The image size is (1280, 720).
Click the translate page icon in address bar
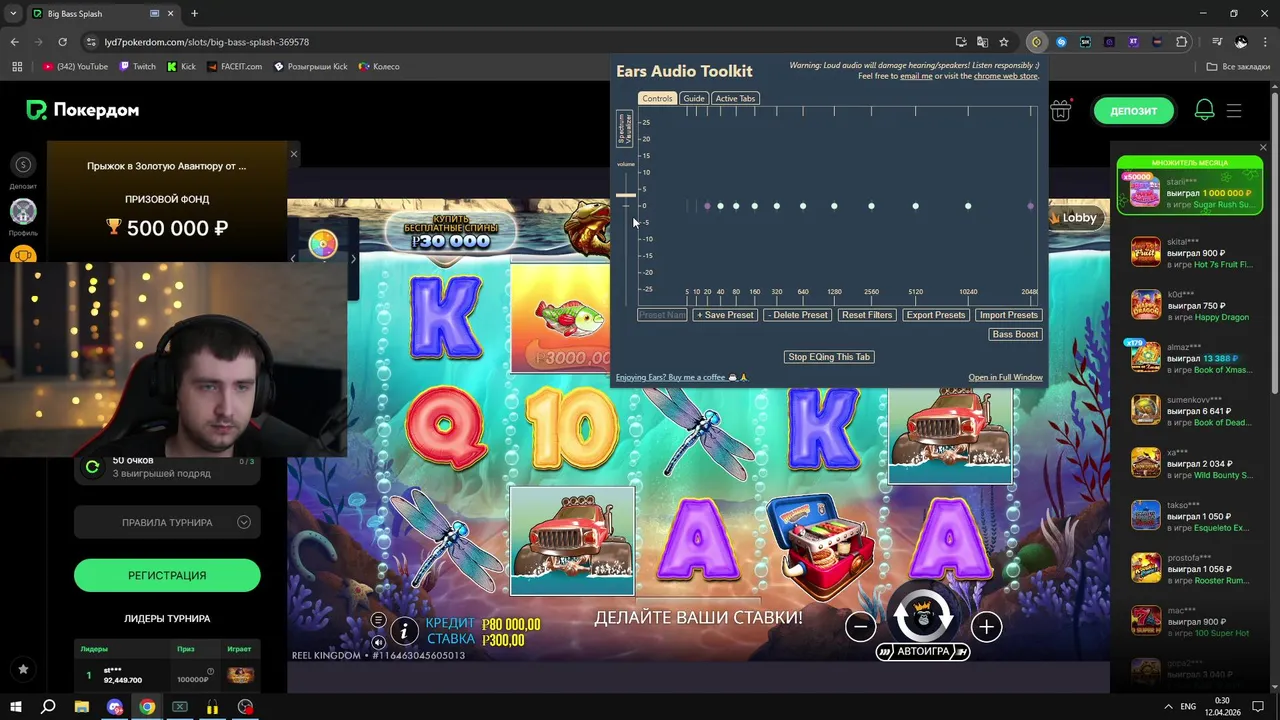tap(982, 42)
